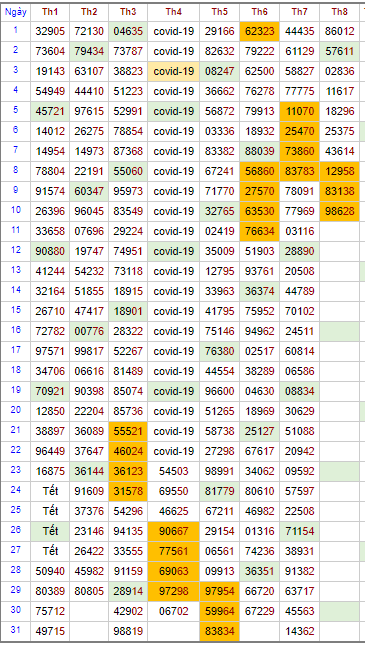Screen dimensions: 365x645
Task: Click the cell 69063
Action: [x=174, y=570]
